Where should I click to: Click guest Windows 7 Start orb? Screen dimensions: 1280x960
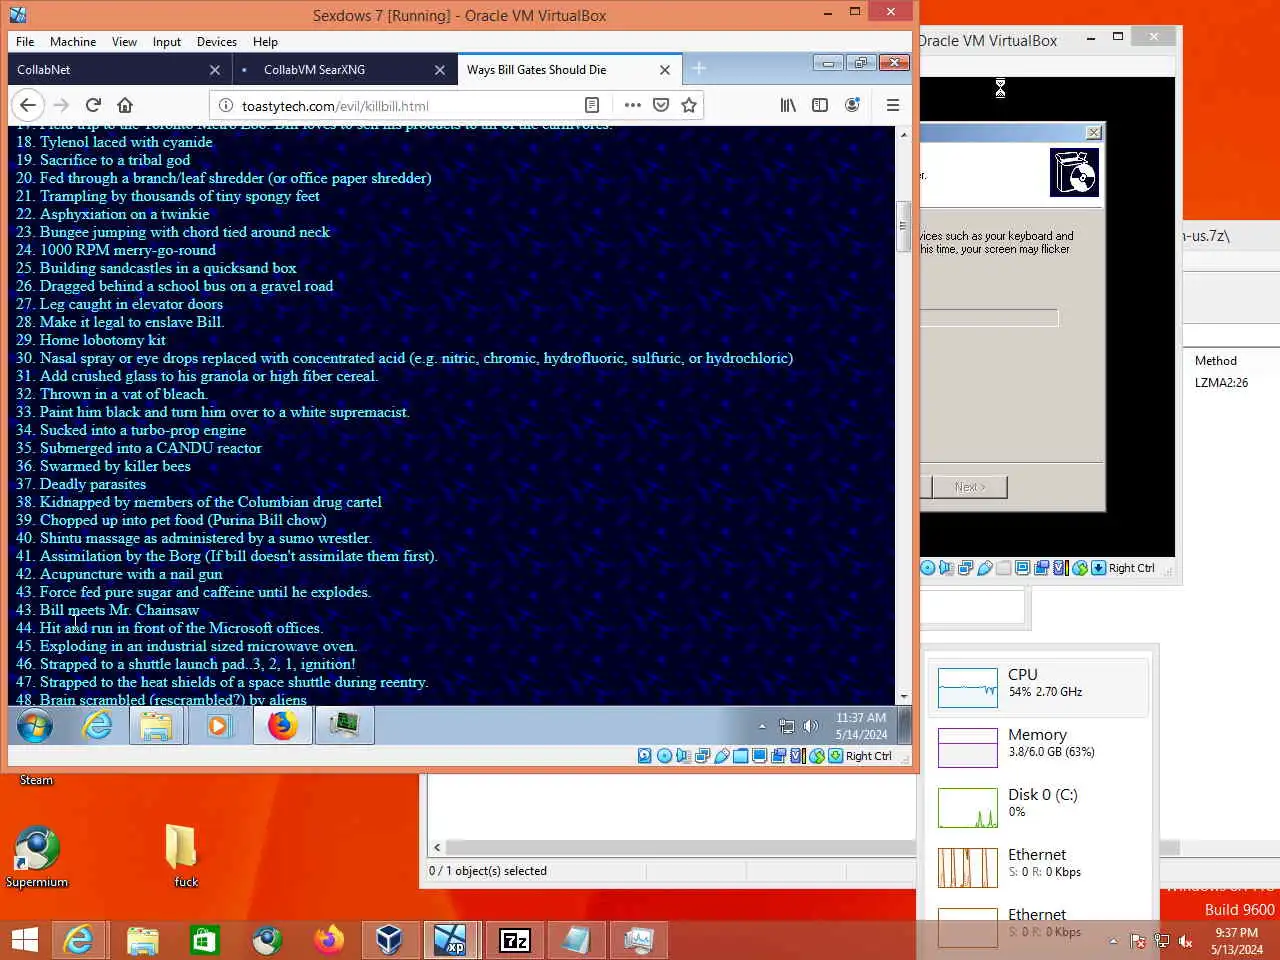(x=35, y=725)
